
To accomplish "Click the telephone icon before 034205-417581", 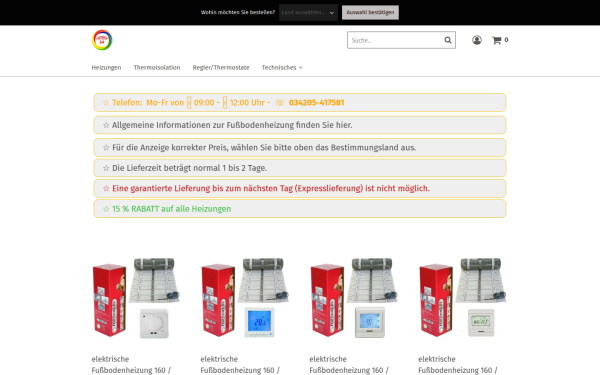I will pyautogui.click(x=280, y=103).
